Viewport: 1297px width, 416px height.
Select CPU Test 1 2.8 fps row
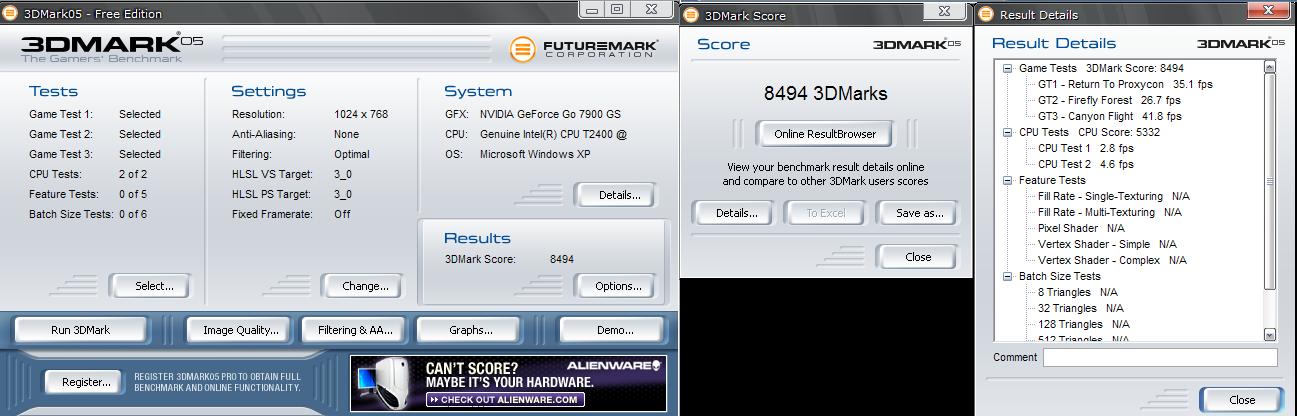point(1085,148)
